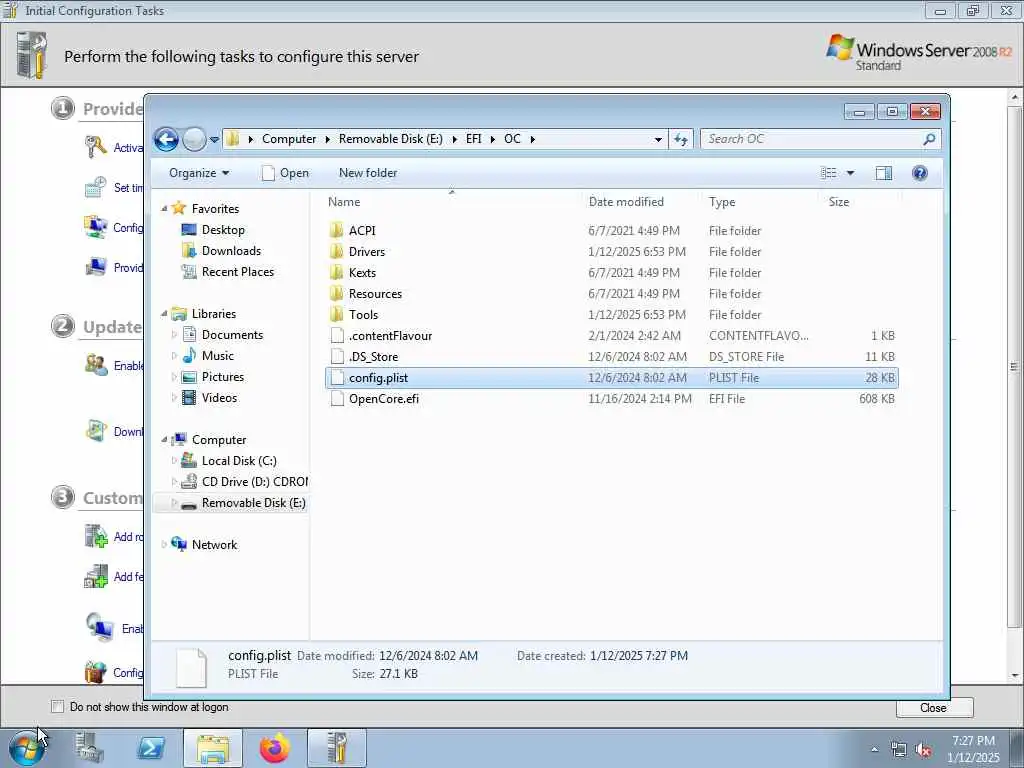Image resolution: width=1024 pixels, height=768 pixels.
Task: Sort by Size column header
Action: (839, 202)
